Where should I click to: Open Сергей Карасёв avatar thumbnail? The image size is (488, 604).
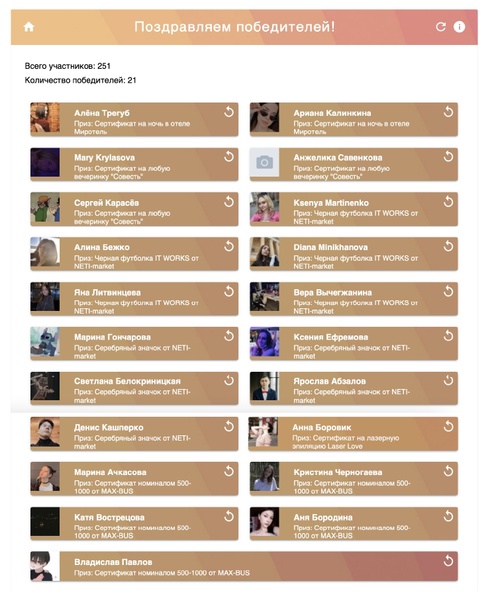45,207
